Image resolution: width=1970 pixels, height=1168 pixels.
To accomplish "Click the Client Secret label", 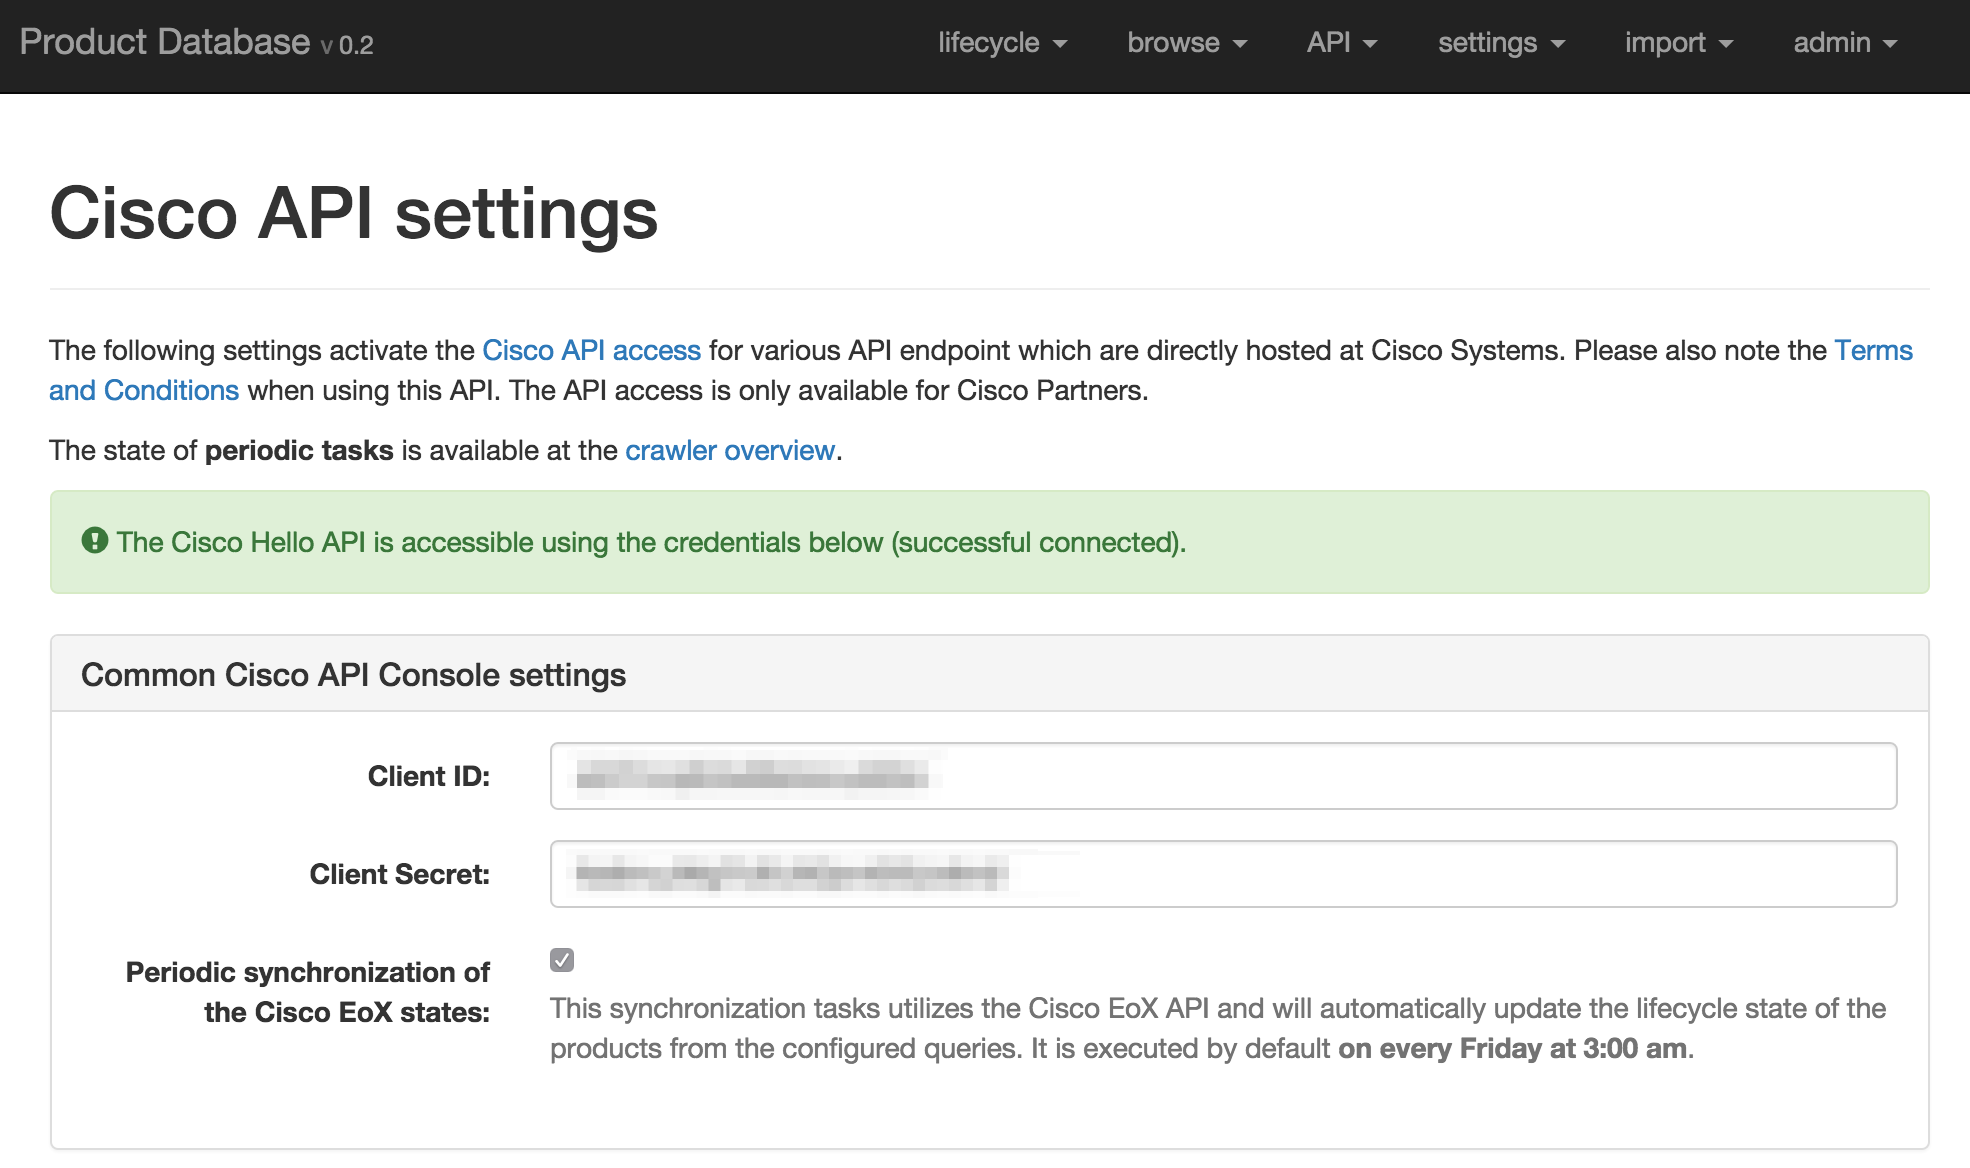I will click(x=400, y=874).
